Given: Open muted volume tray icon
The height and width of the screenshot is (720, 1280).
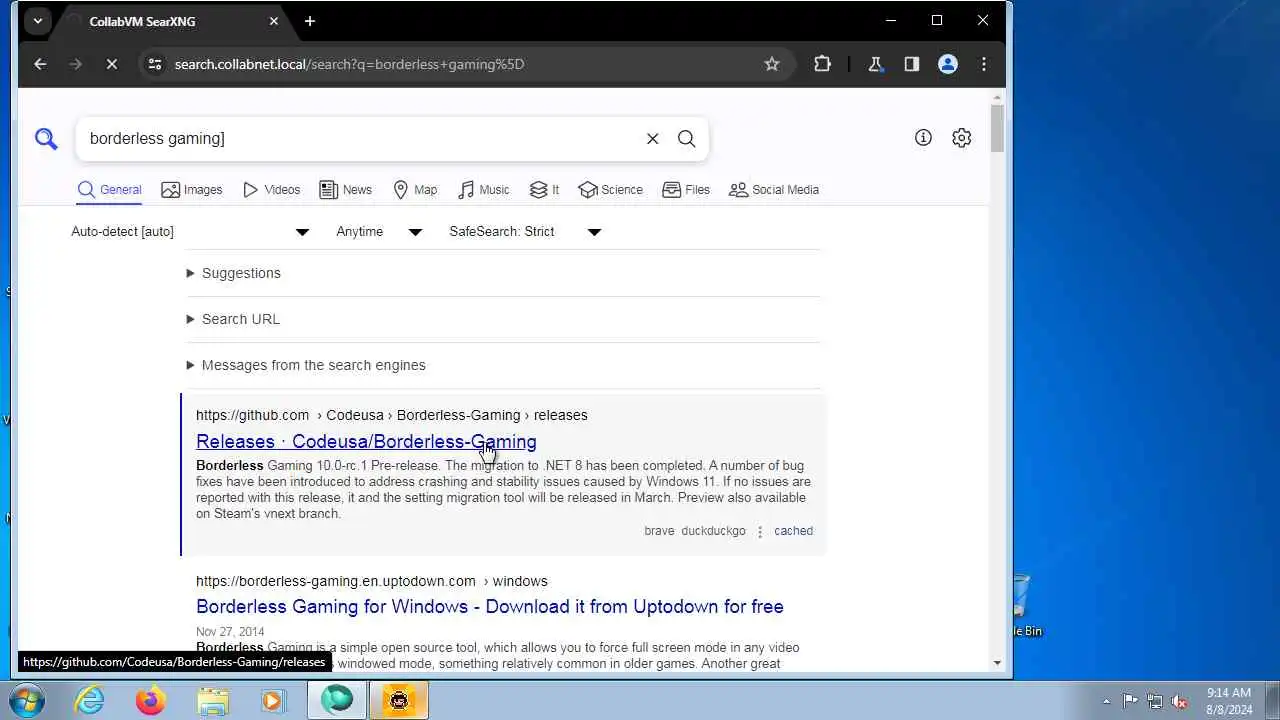Looking at the screenshot, I should pos(1179,701).
